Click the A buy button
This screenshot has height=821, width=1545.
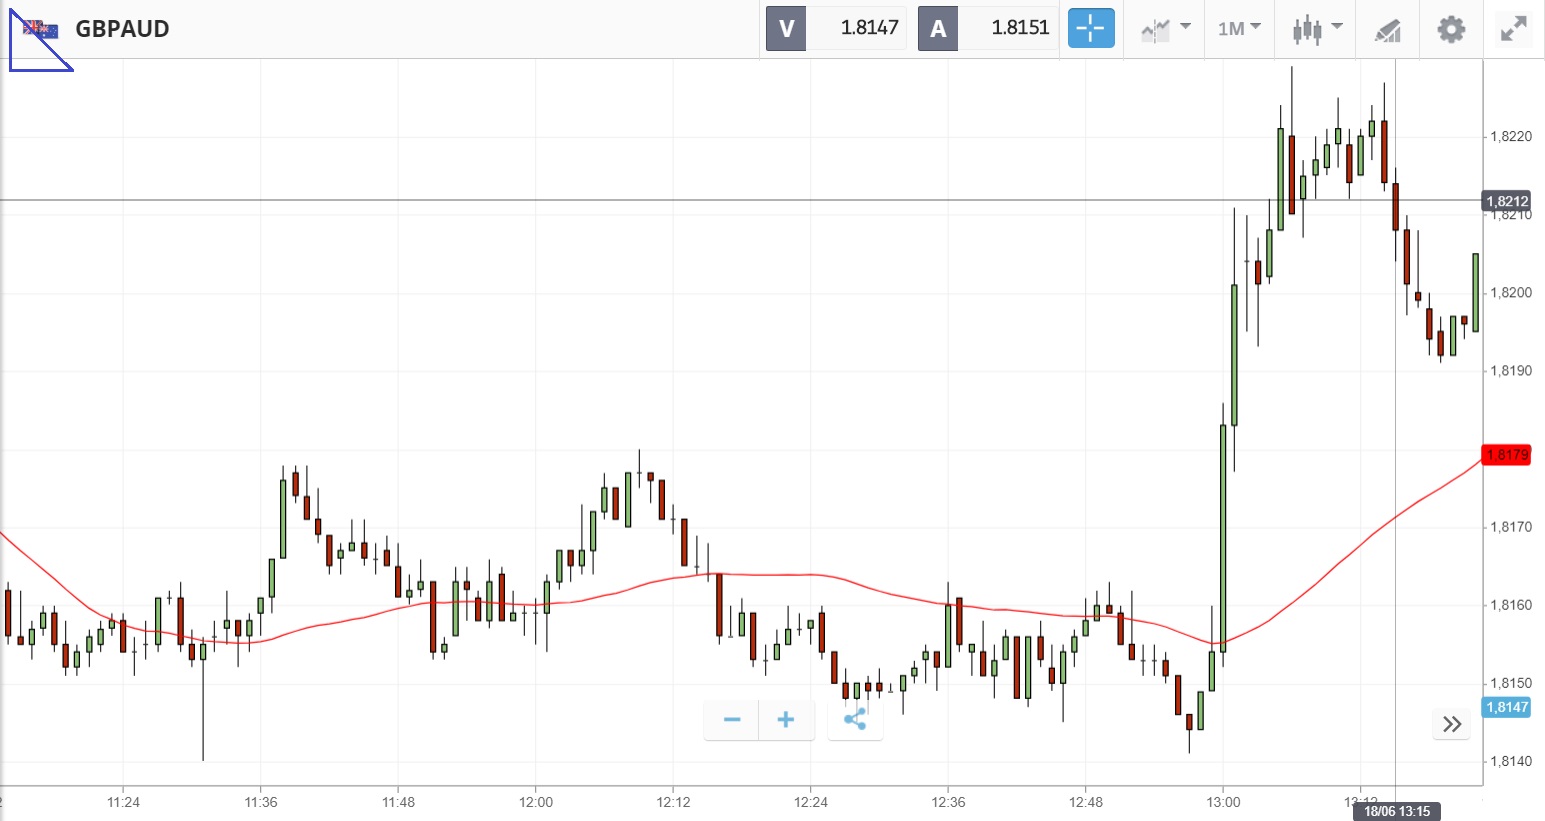[938, 28]
